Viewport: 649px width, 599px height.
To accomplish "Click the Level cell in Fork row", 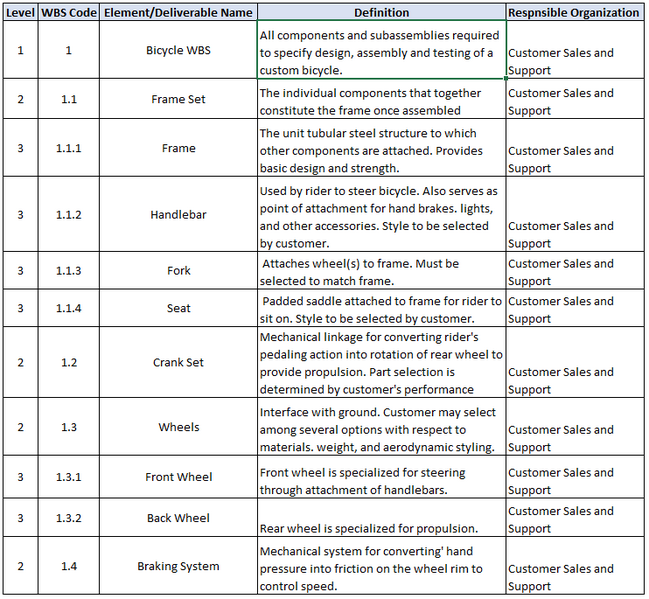I will tap(20, 270).
